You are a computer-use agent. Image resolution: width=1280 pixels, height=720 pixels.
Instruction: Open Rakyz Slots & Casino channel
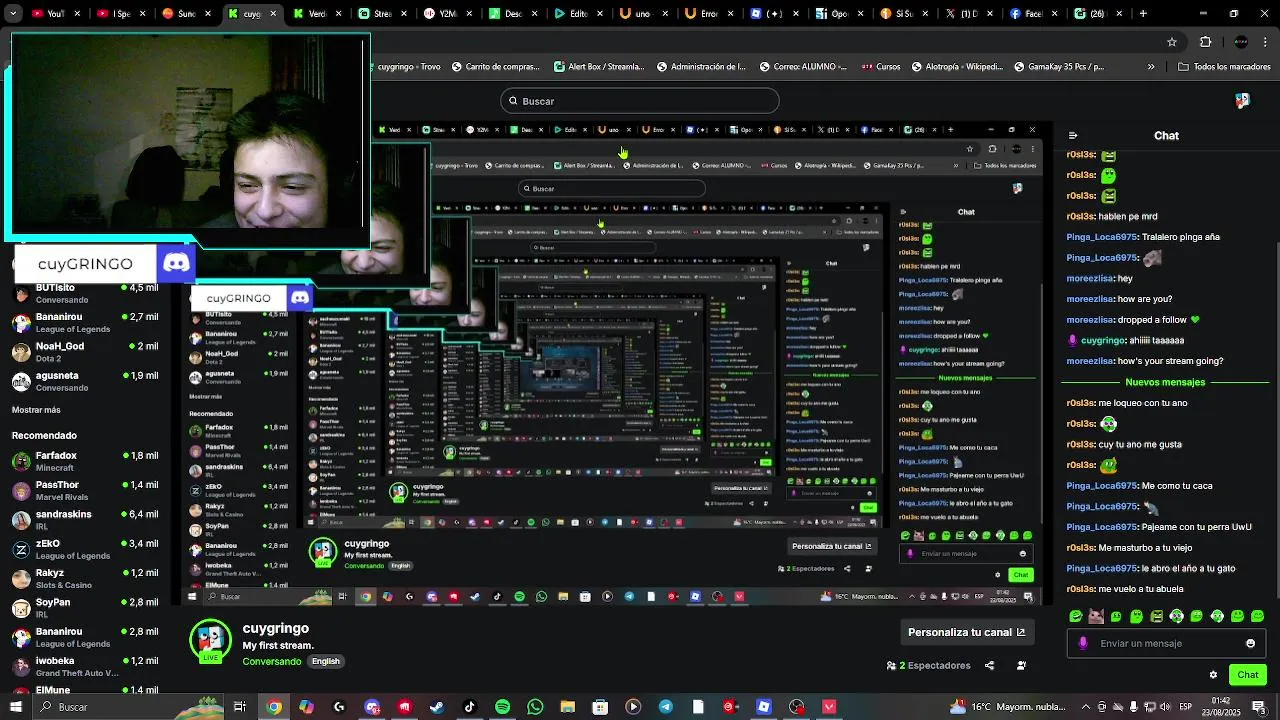83,579
